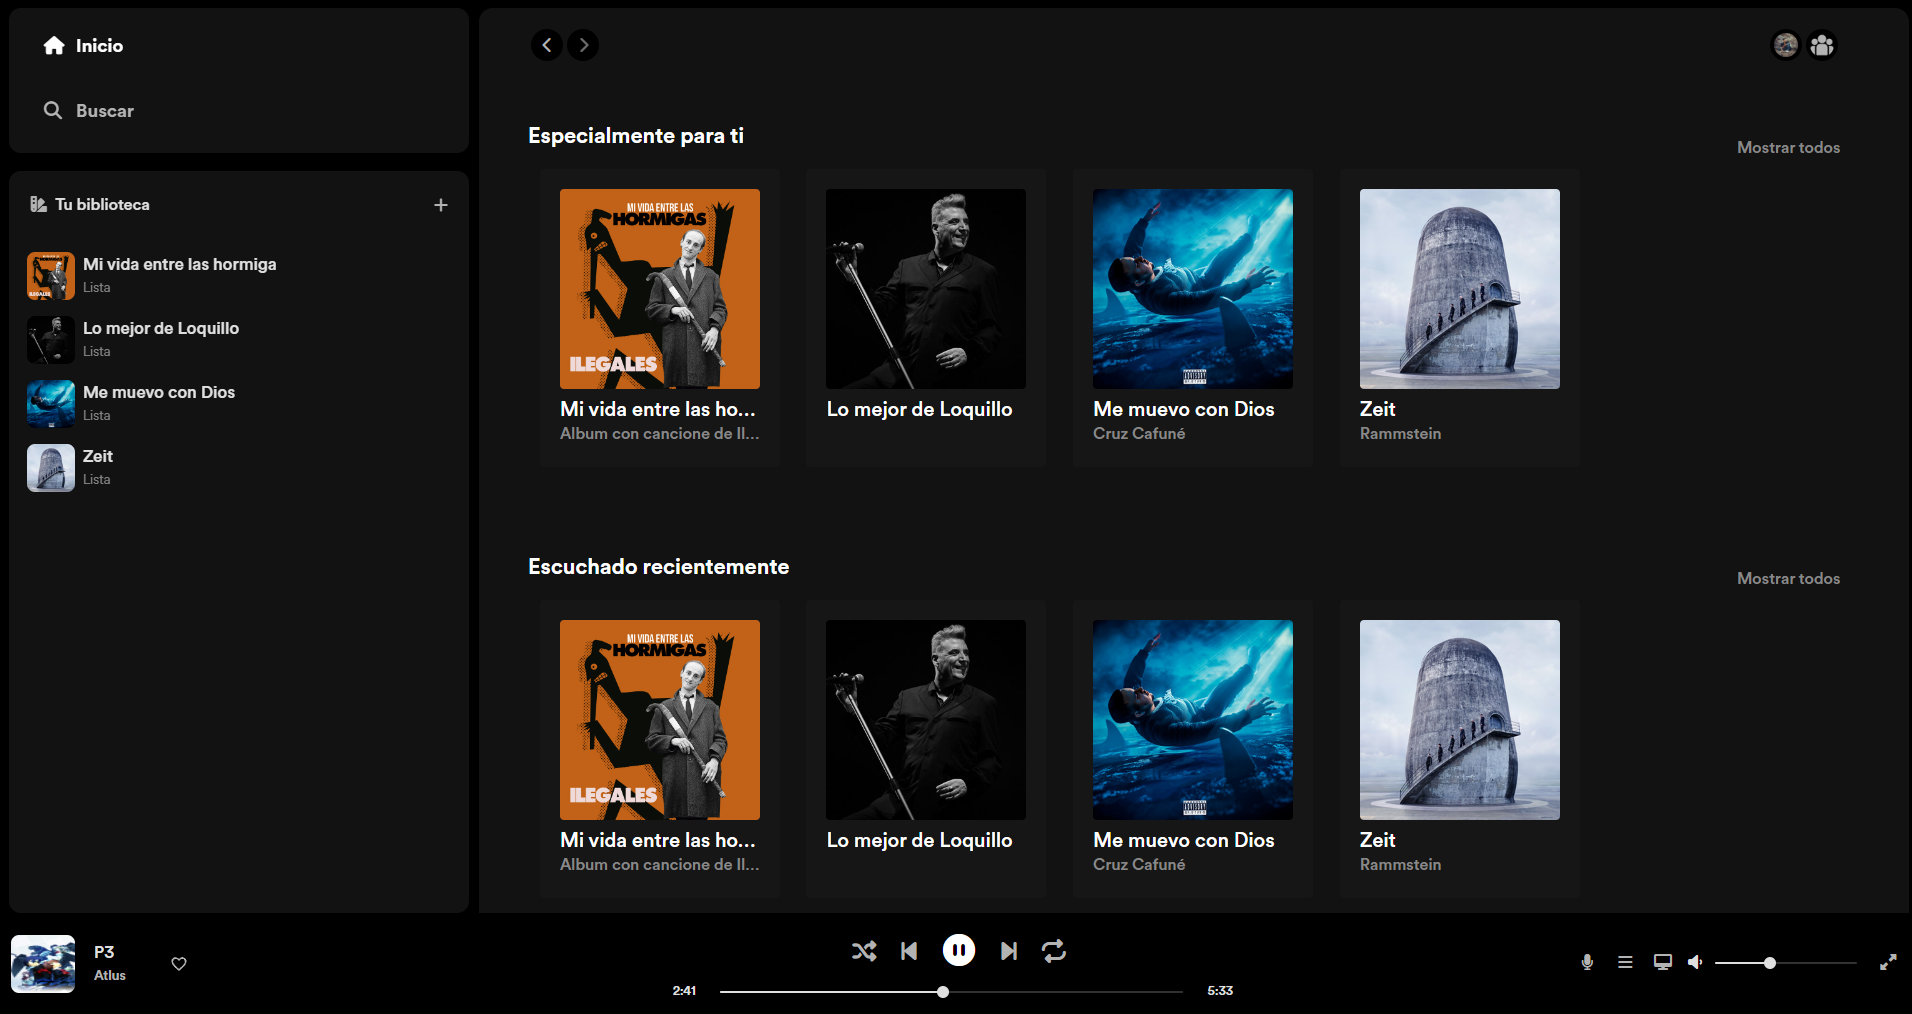Open Me muevo con Dios cover in Escuchado recientemente

pos(1193,720)
